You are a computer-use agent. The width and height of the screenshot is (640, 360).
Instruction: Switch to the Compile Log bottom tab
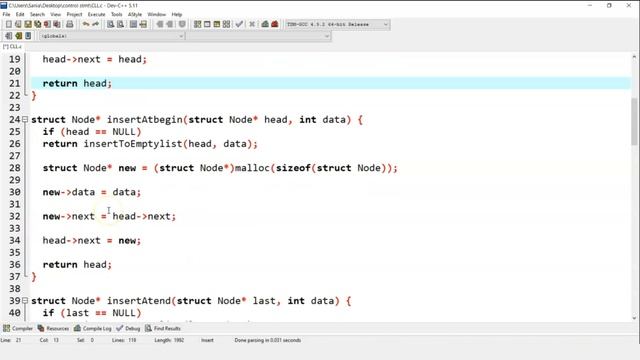coord(93,328)
